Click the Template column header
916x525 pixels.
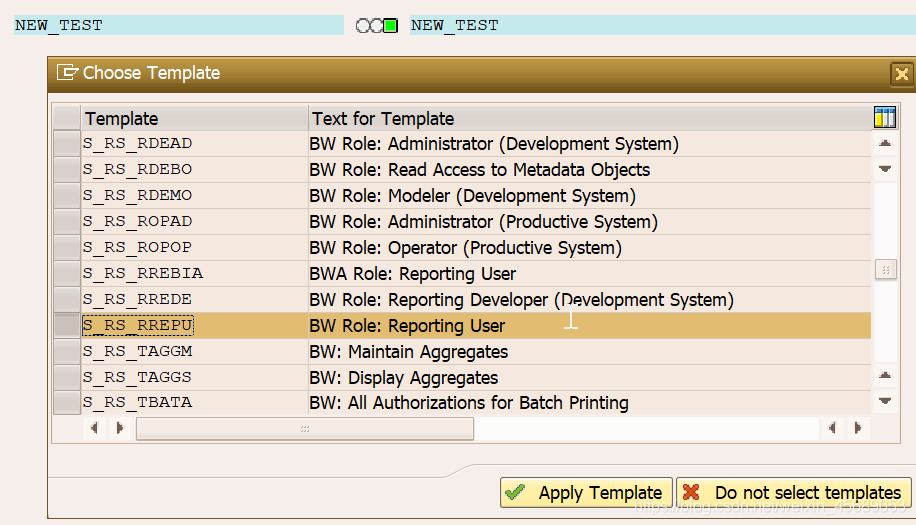(195, 118)
